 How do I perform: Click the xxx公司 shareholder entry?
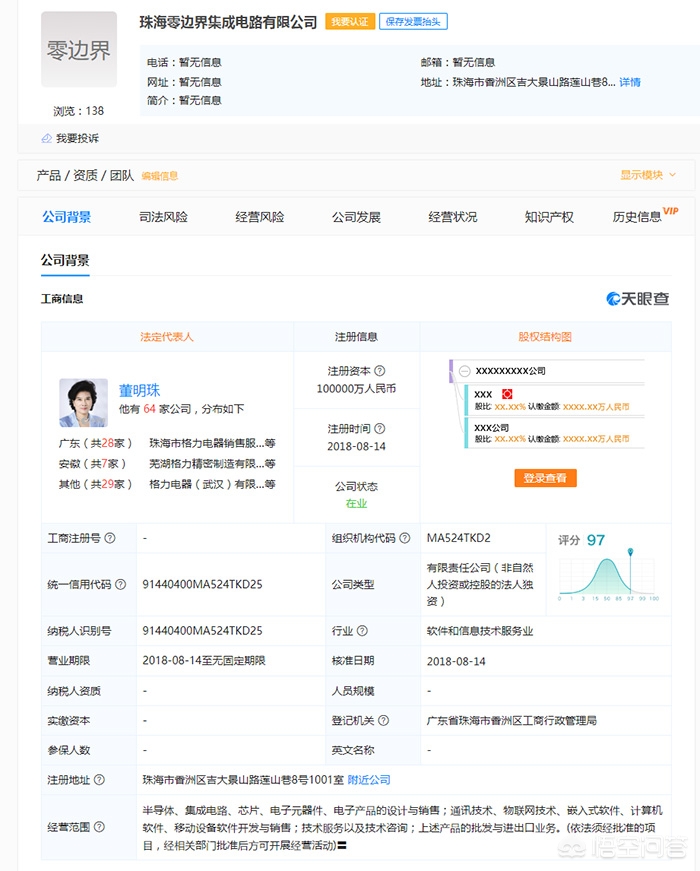coord(491,428)
